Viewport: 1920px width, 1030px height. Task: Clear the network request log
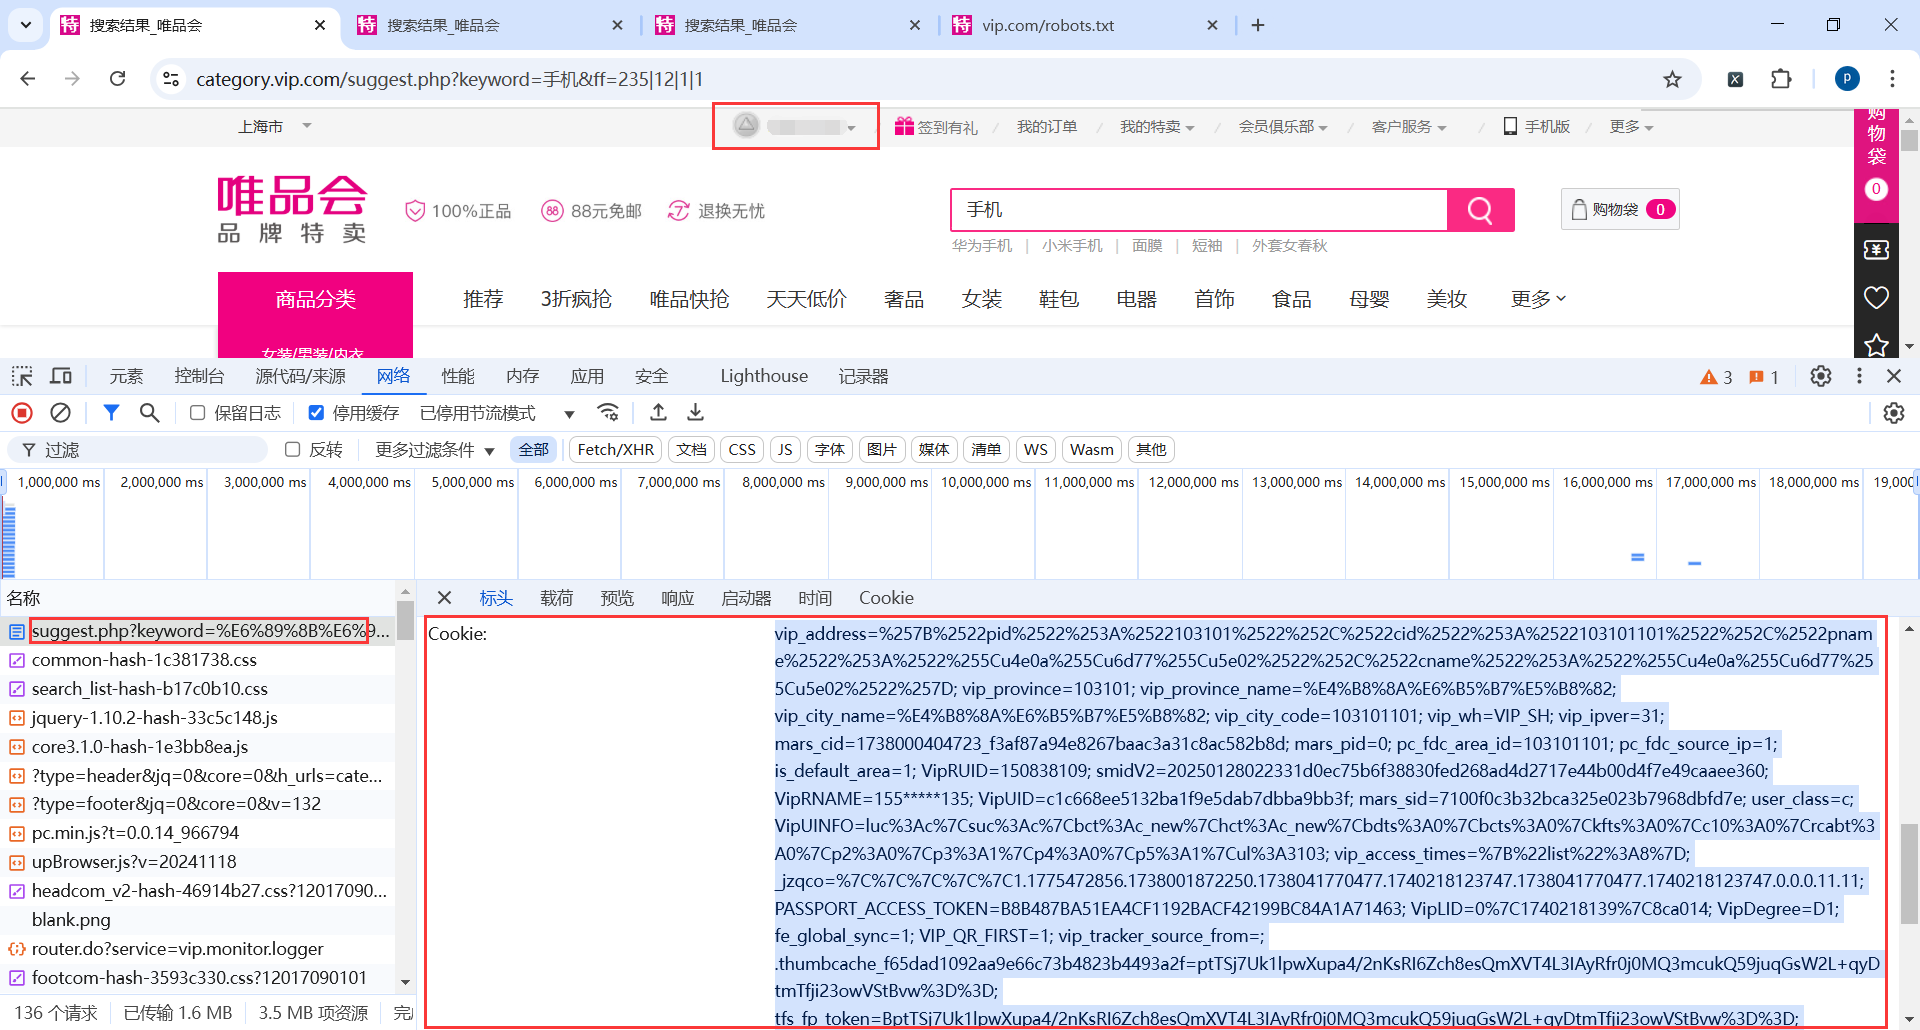pyautogui.click(x=60, y=412)
